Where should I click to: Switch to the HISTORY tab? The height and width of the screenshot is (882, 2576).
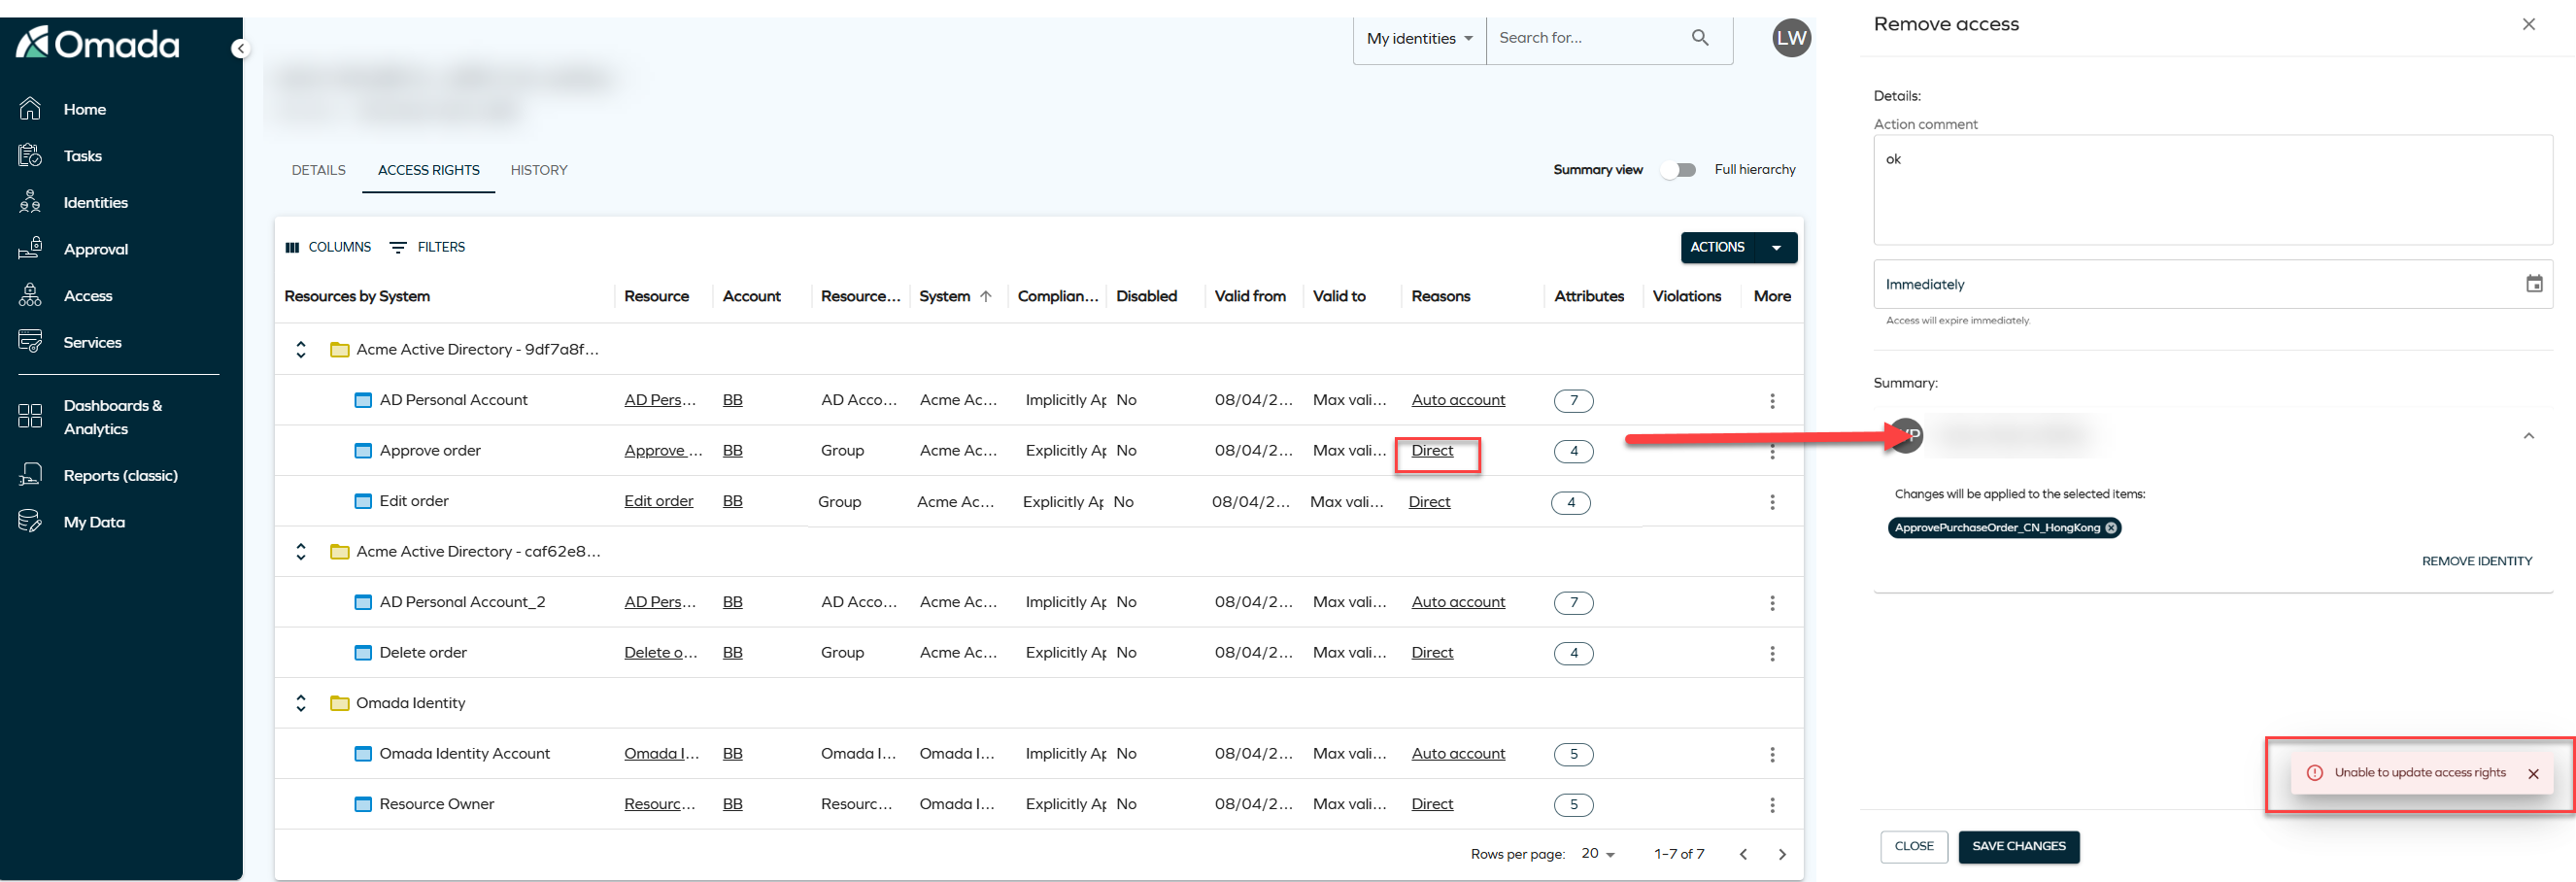pyautogui.click(x=538, y=170)
